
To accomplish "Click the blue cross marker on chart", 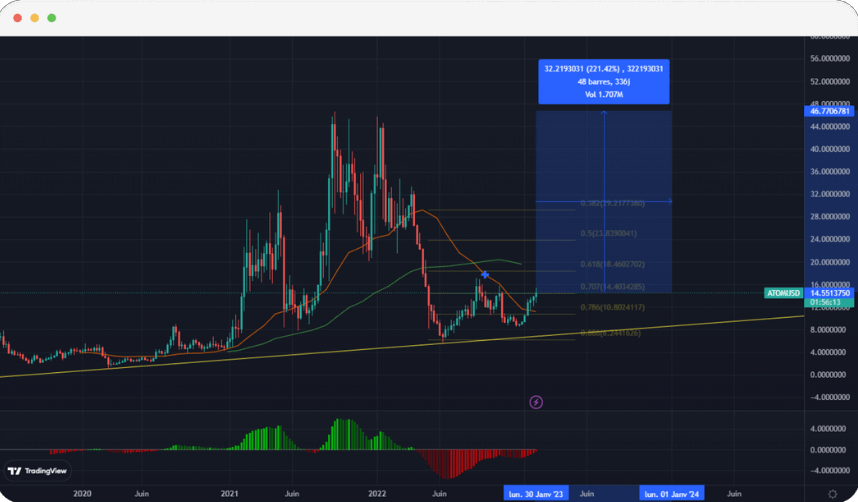I will pos(485,274).
